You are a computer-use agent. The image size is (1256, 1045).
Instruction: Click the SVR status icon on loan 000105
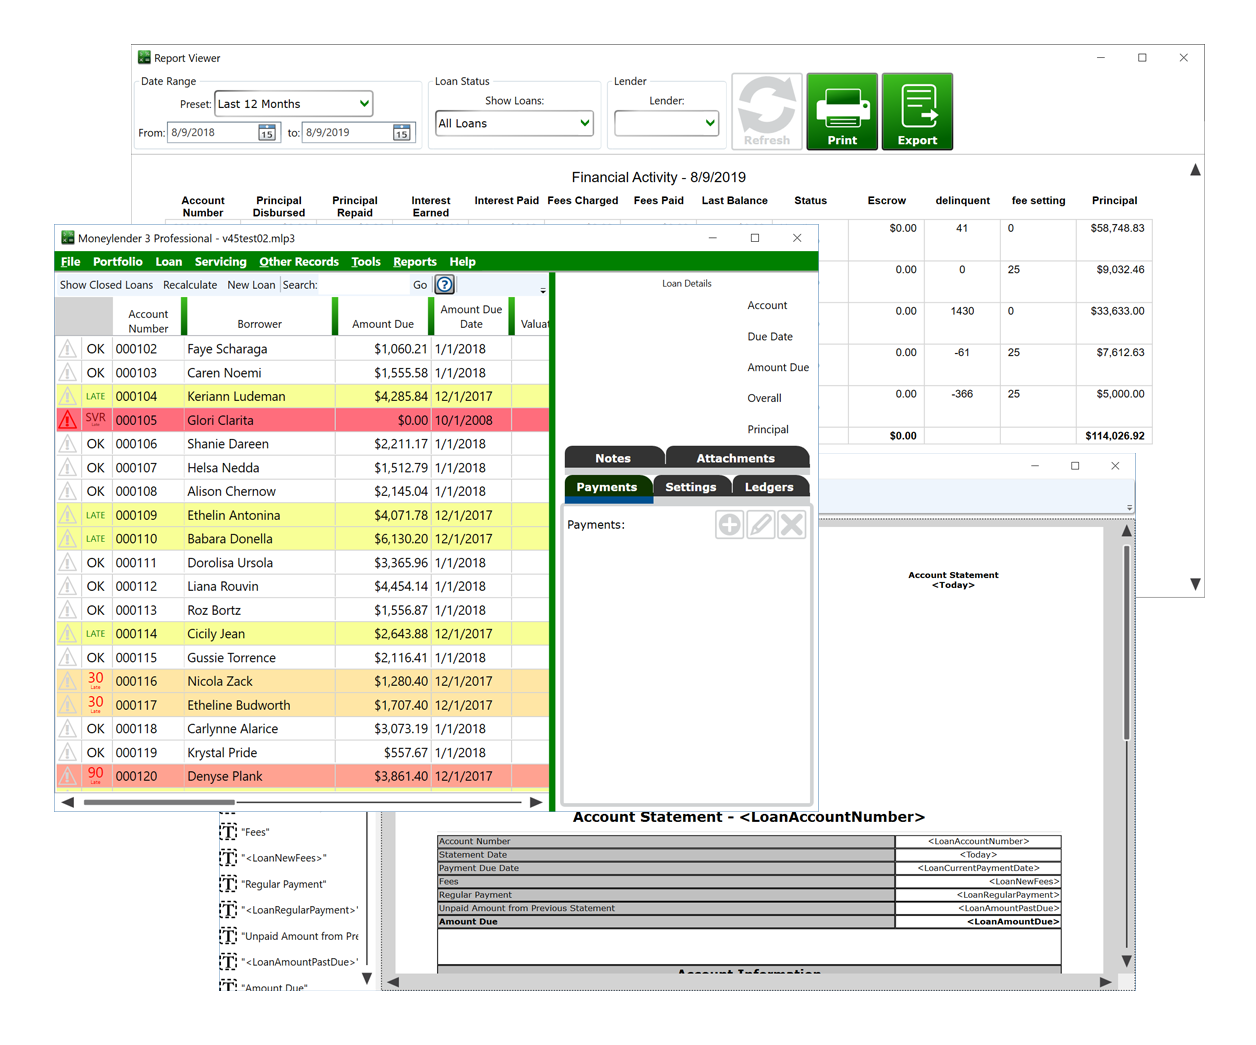[95, 420]
